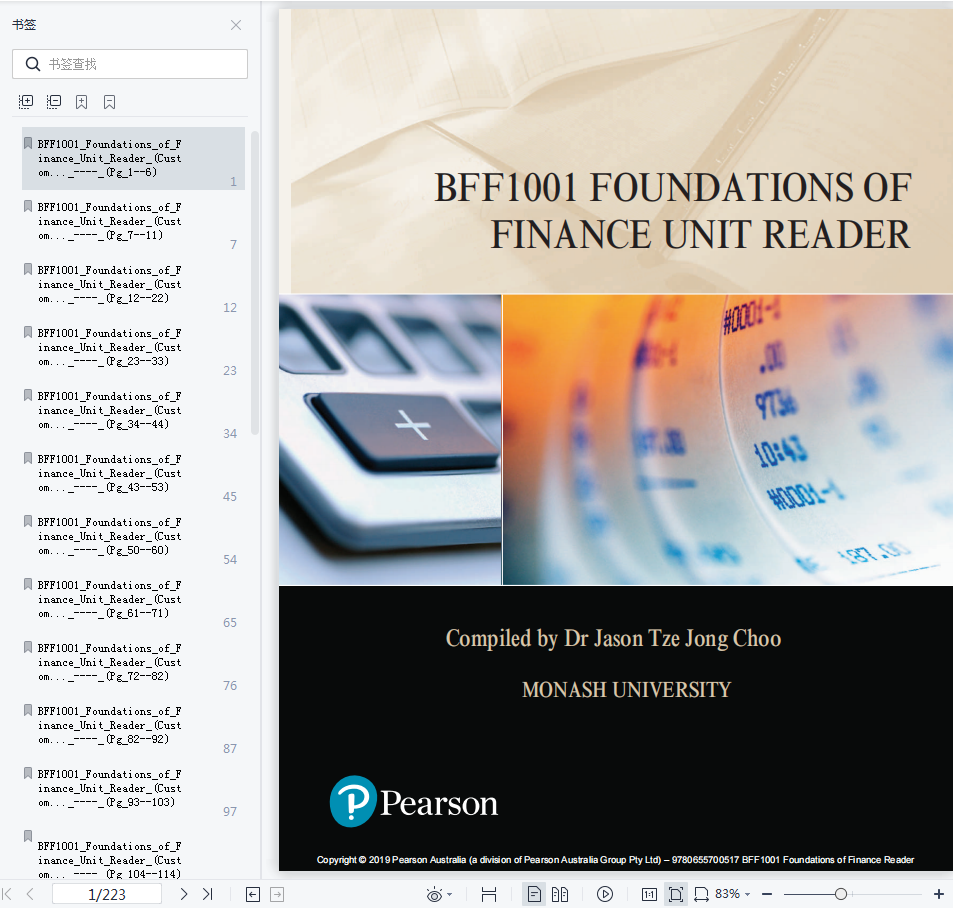This screenshot has width=953, height=908.
Task: Start the slideshow playback
Action: pos(605,894)
